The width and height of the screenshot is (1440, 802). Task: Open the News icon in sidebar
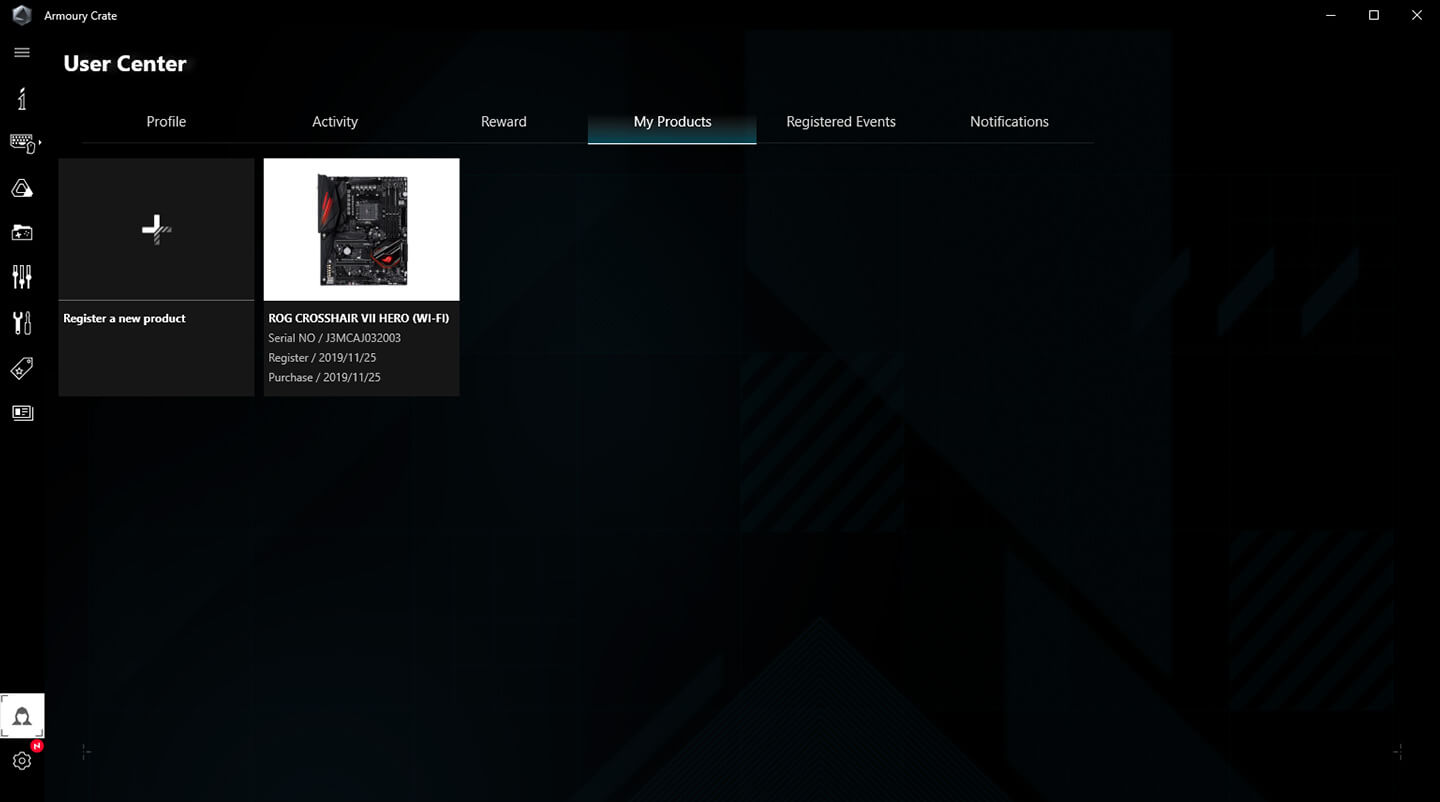[x=22, y=412]
